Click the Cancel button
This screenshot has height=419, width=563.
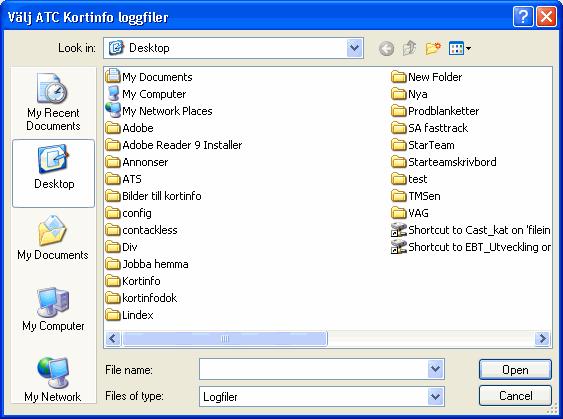515,396
